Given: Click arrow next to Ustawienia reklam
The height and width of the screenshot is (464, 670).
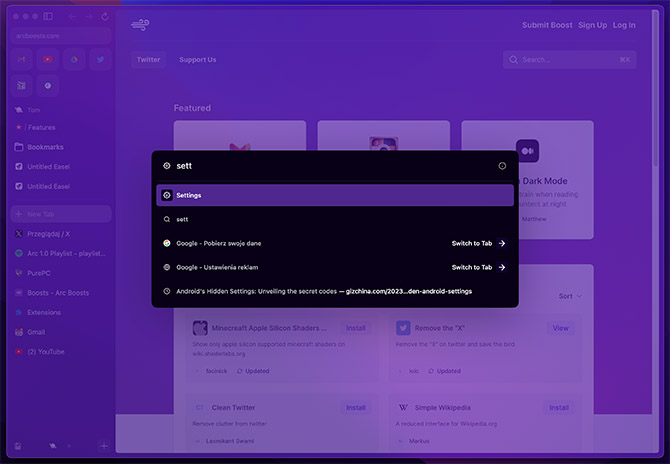Looking at the screenshot, I should point(502,267).
